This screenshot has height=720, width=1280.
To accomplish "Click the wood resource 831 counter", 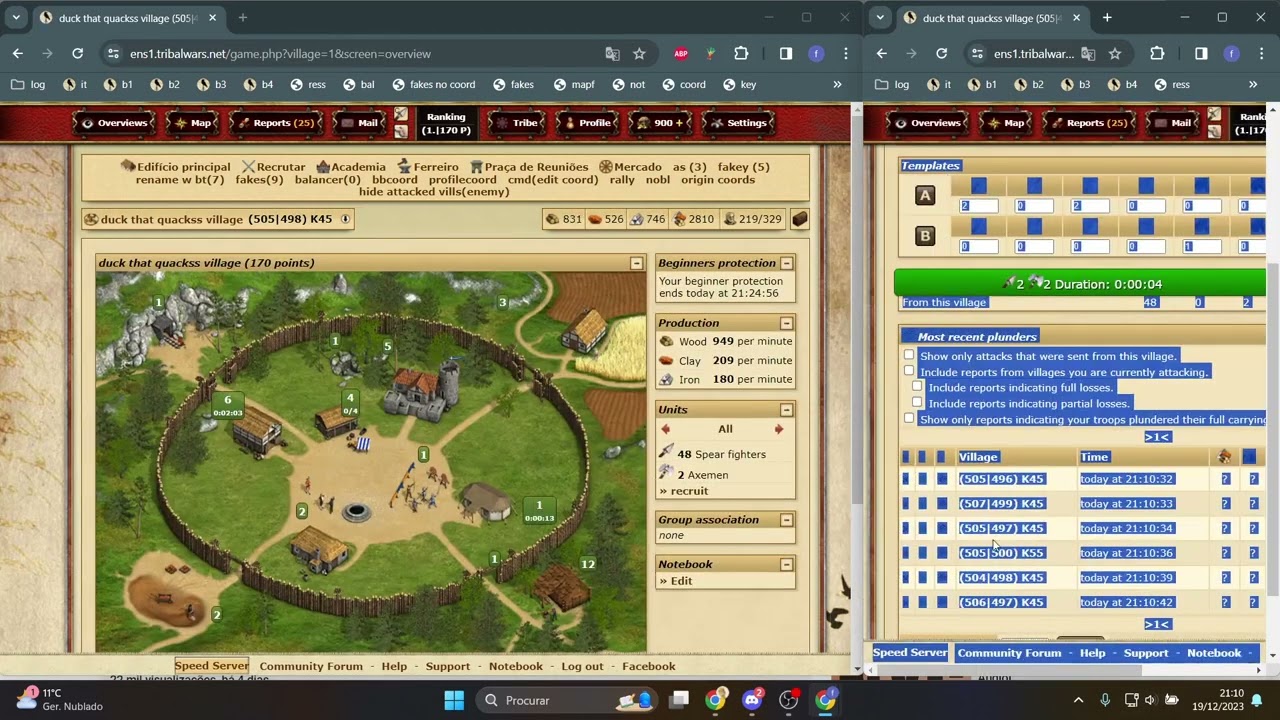I will [565, 219].
